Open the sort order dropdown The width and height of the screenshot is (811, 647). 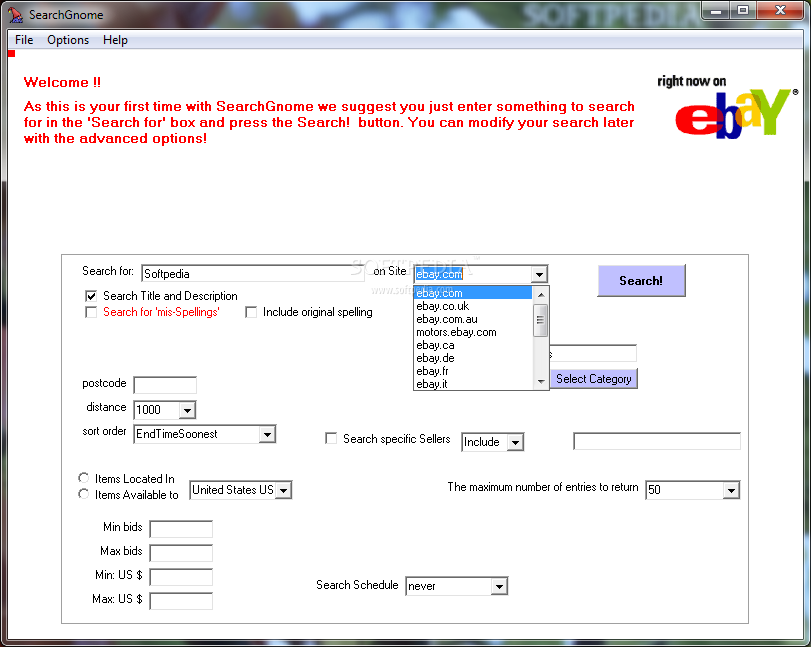267,434
